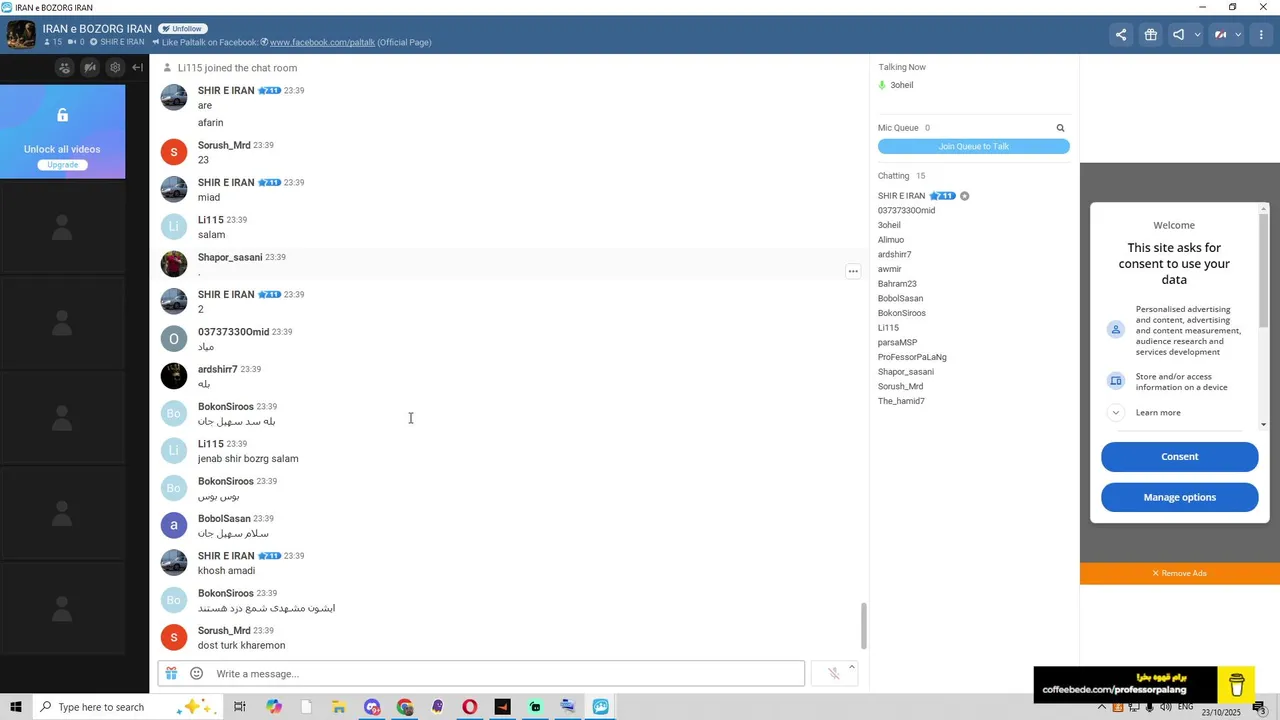This screenshot has height=720, width=1280.
Task: Toggle the hide videos camera-off icon
Action: [90, 68]
